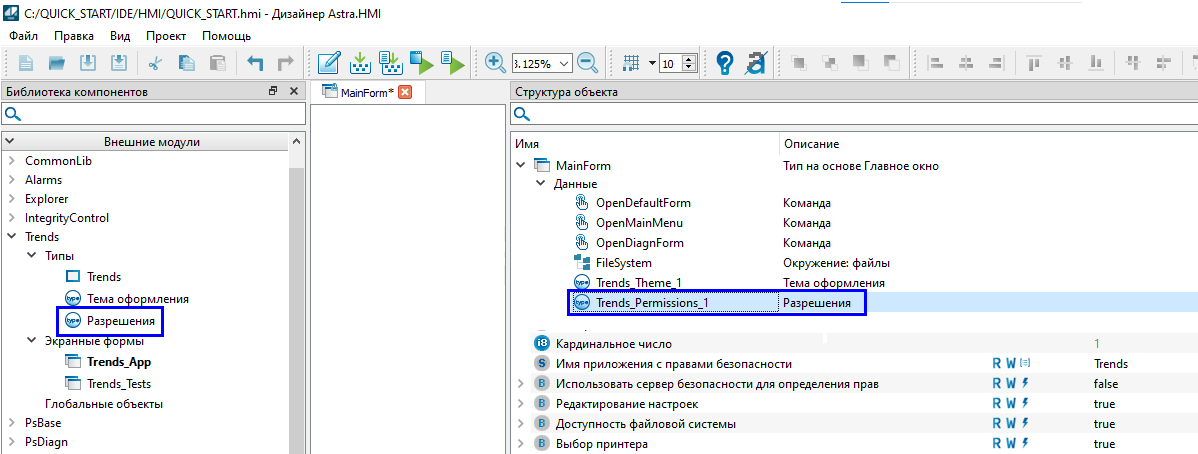Viewport: 1198px width, 454px height.
Task: Click the Open folder toolbar icon
Action: (57, 63)
